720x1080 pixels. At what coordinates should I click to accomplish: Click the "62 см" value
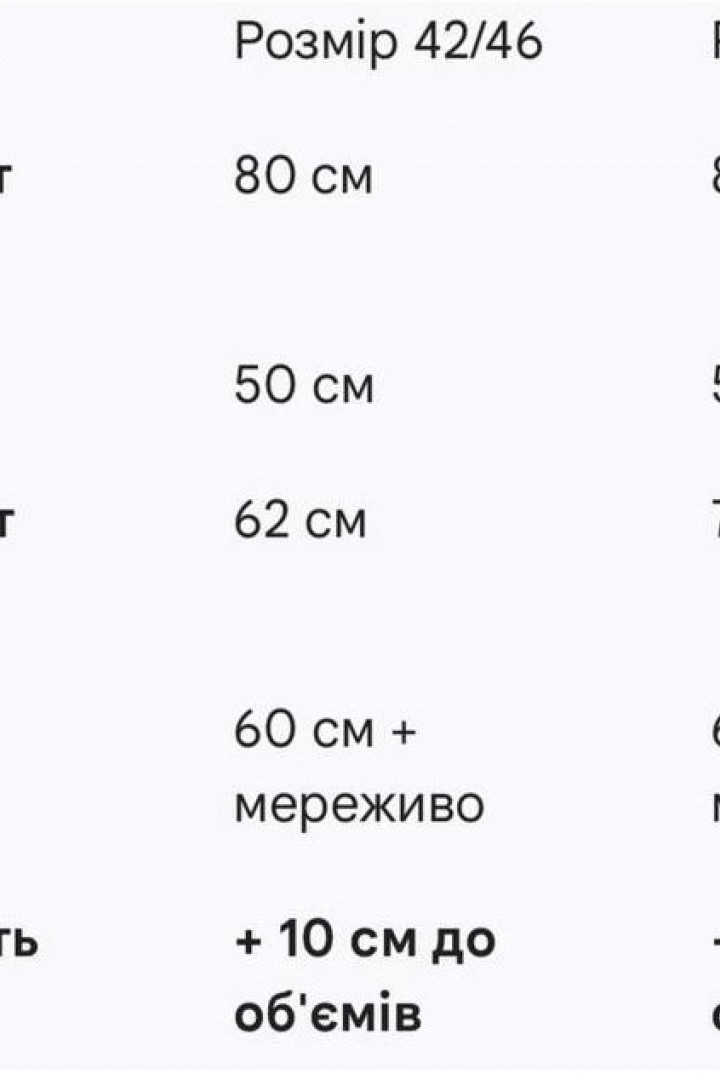[x=301, y=521]
